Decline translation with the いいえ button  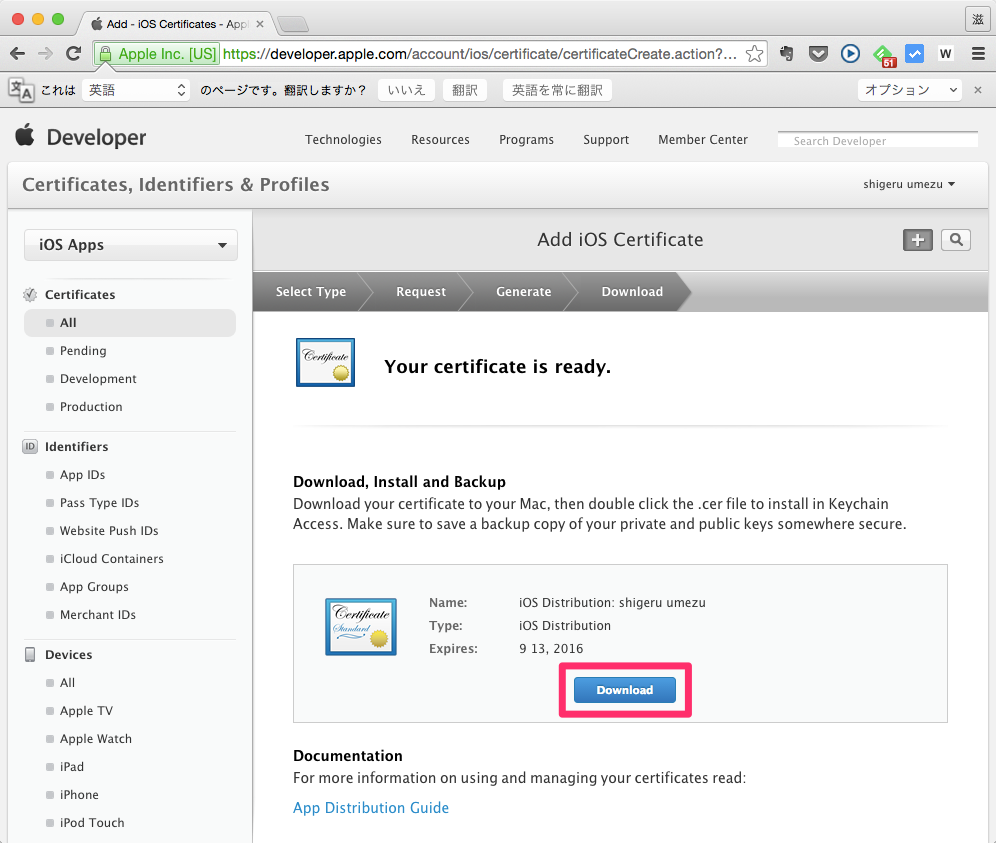coord(407,90)
